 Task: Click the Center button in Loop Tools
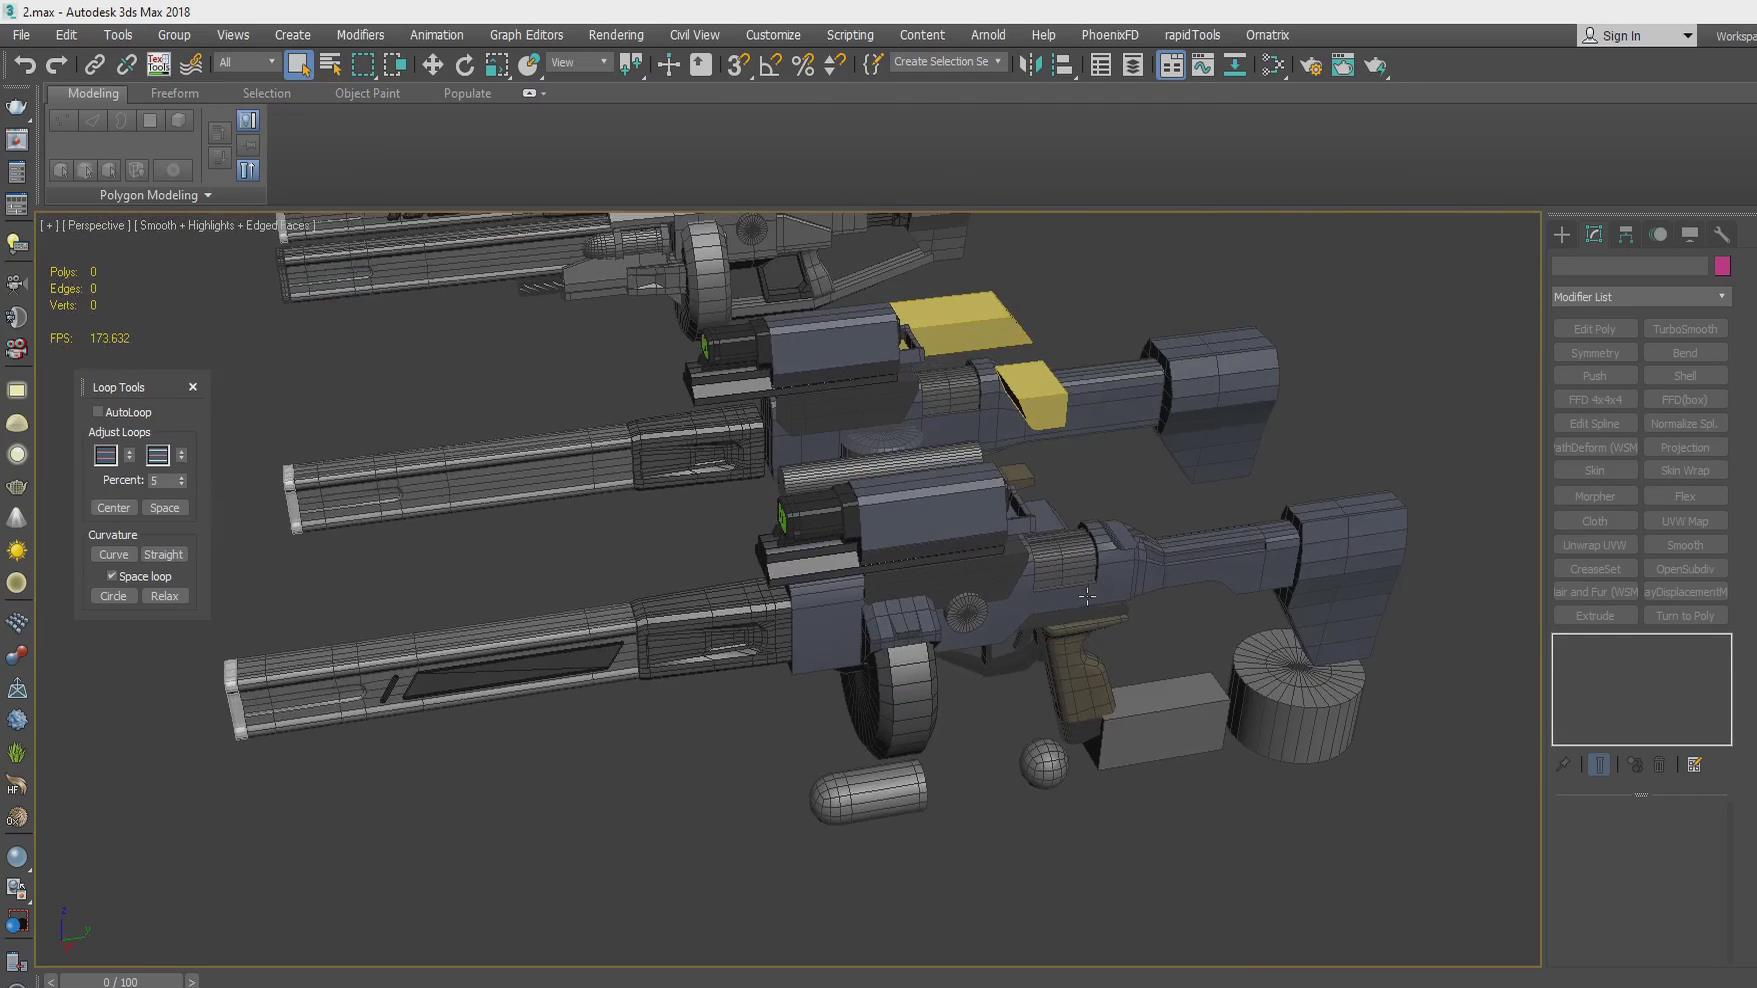point(113,508)
